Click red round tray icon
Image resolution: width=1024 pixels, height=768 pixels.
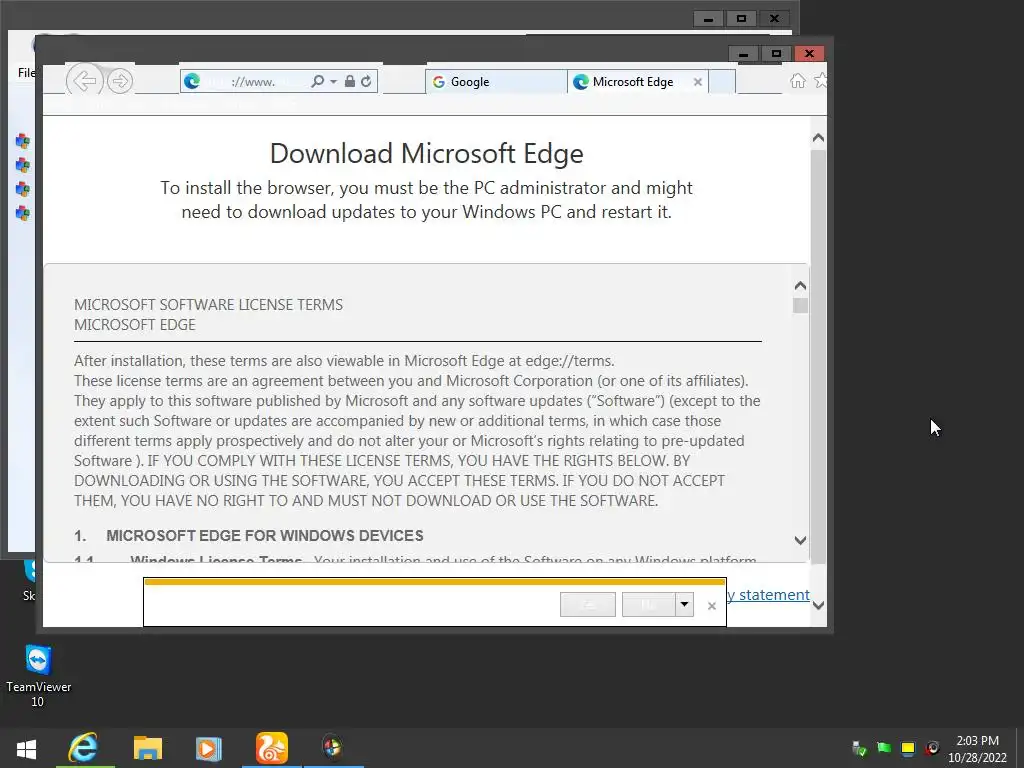click(932, 748)
